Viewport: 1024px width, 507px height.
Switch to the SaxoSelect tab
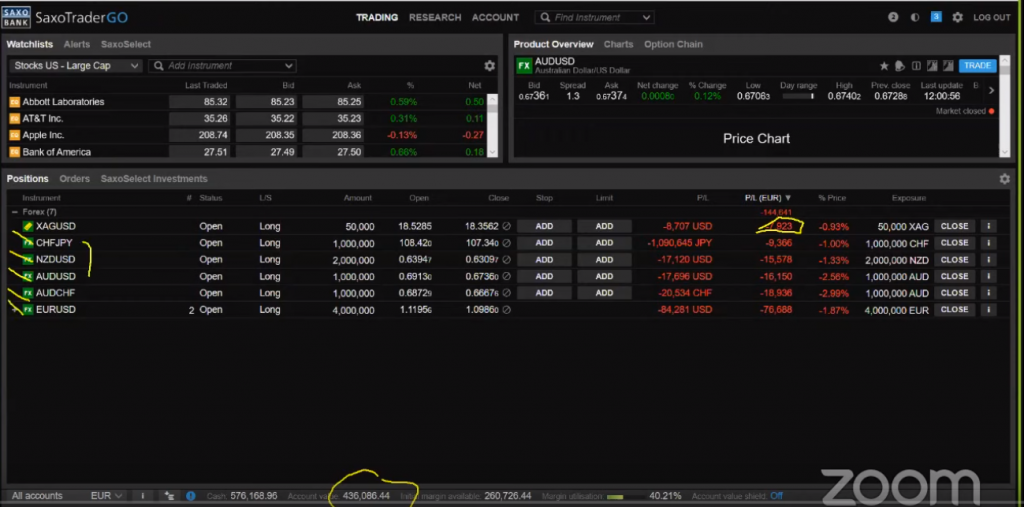pyautogui.click(x=125, y=44)
